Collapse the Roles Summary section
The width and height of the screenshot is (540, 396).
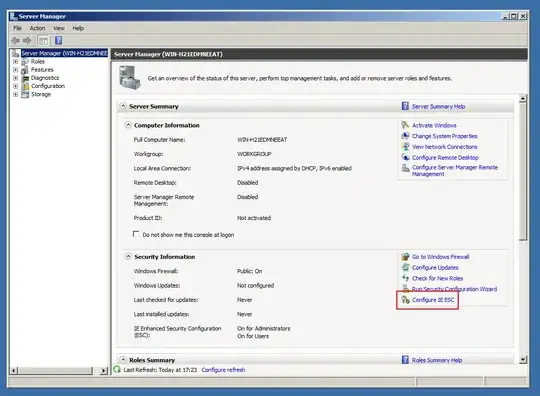point(123,359)
